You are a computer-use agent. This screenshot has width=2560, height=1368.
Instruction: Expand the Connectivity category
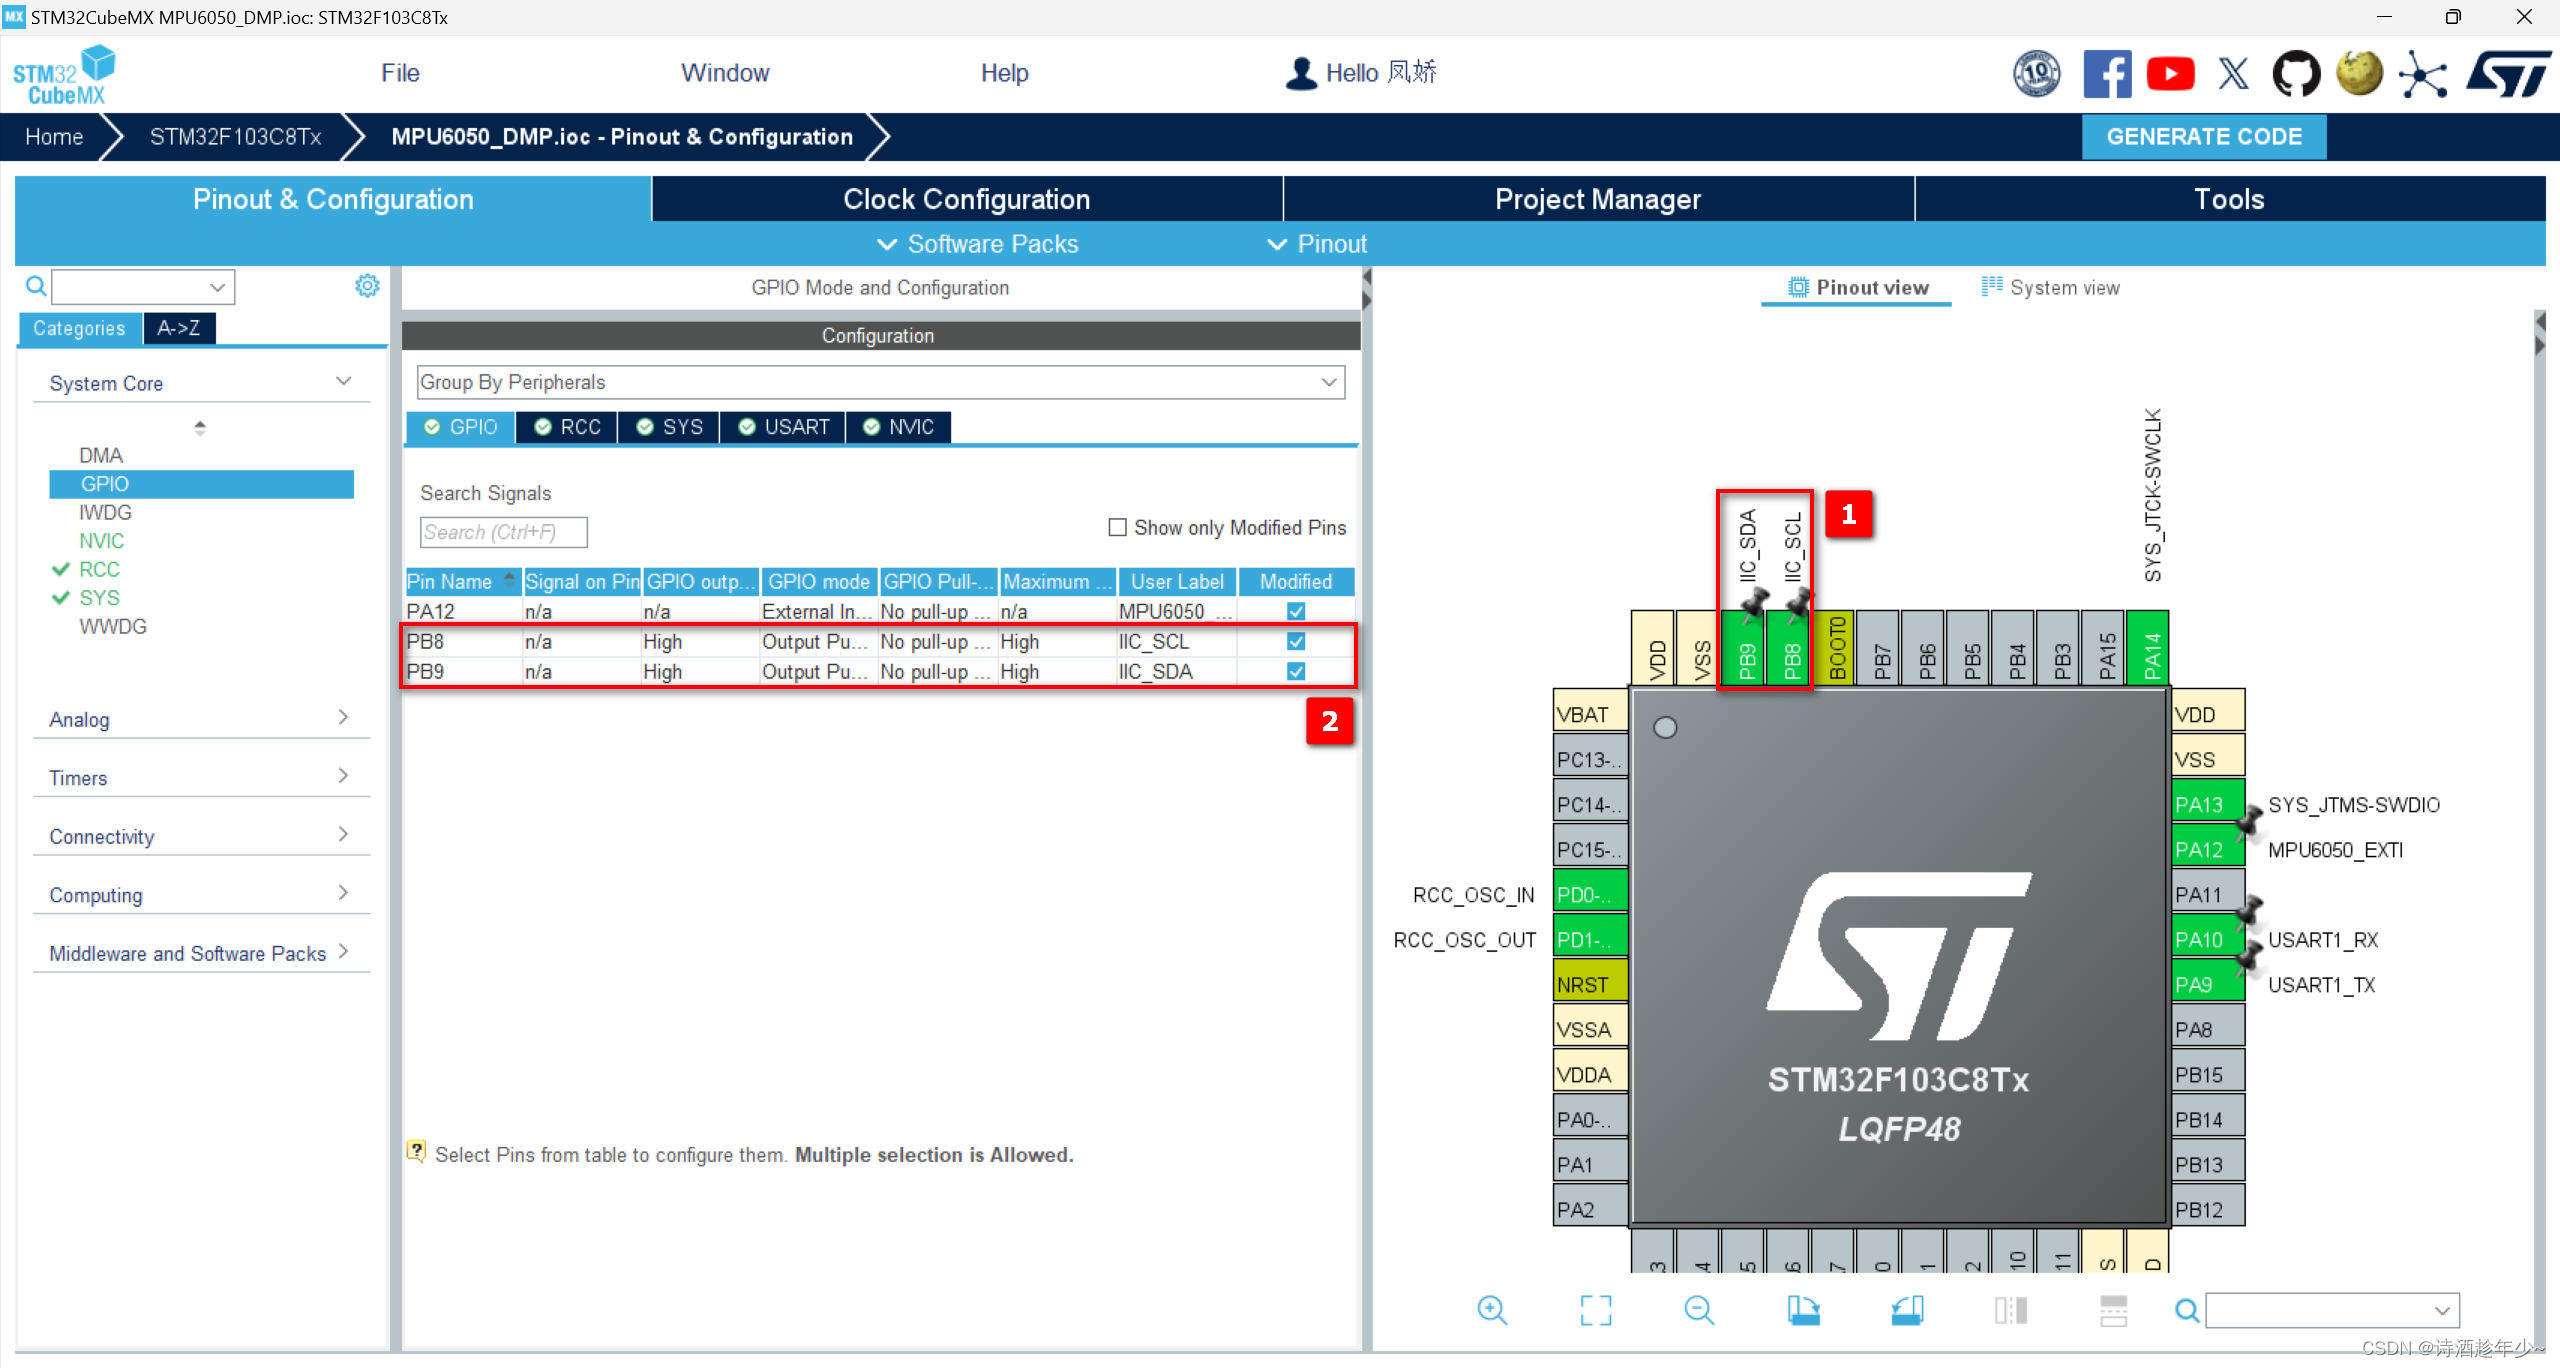[343, 833]
